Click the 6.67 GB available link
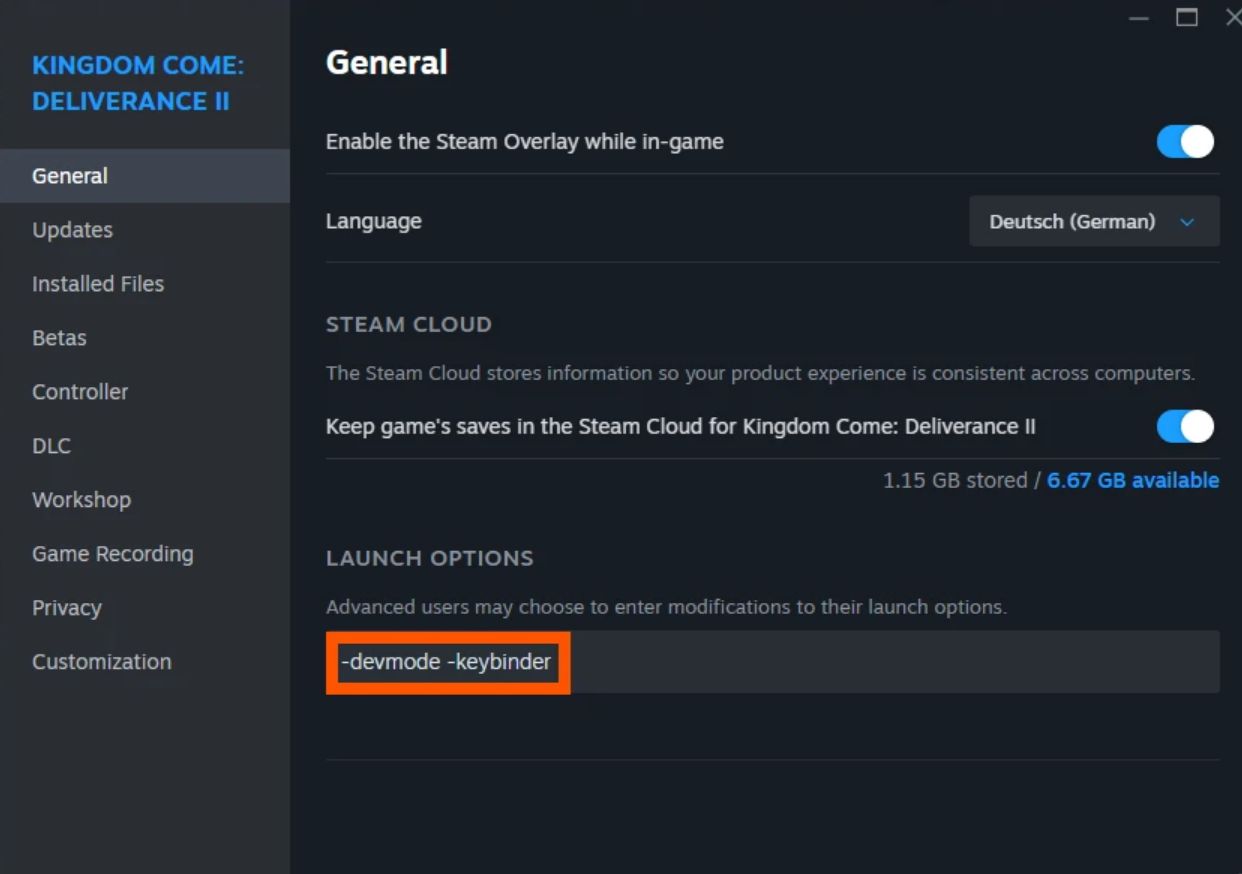Screen dimensions: 1242x874 coord(1133,481)
